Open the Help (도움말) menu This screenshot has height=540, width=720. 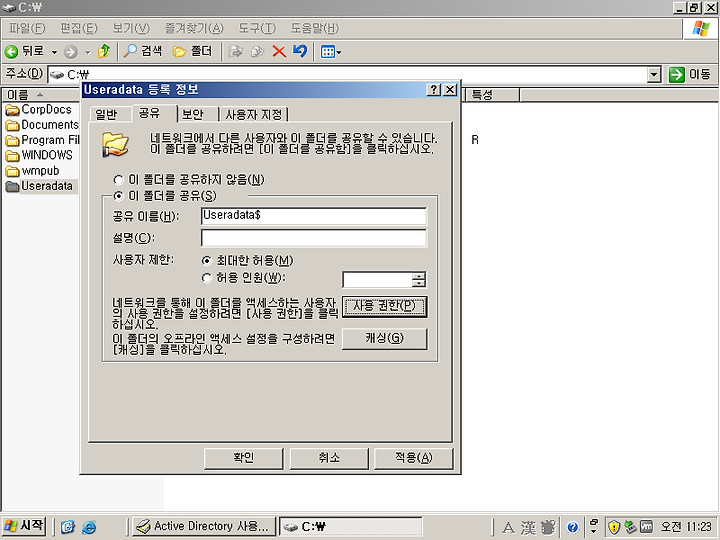(315, 28)
